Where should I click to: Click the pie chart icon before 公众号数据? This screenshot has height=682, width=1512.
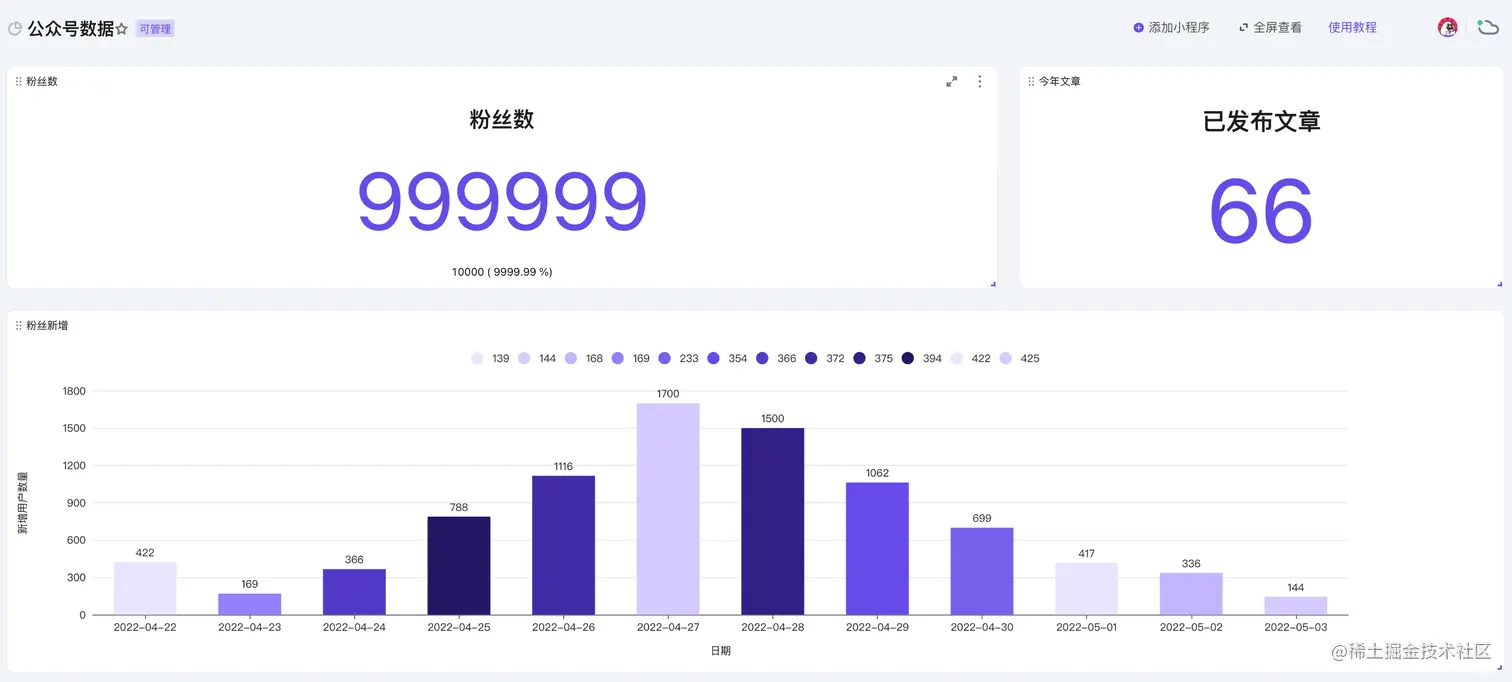point(14,29)
